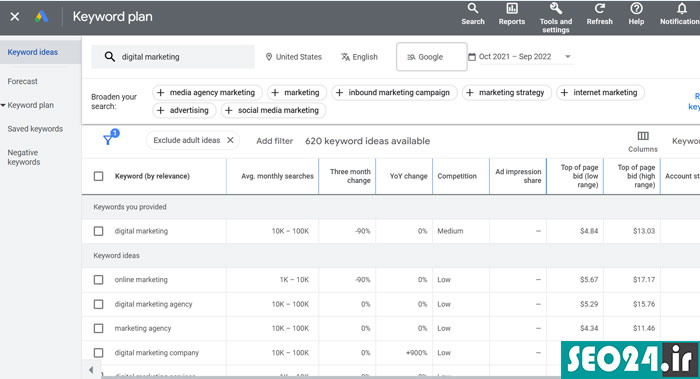This screenshot has height=379, width=700.
Task: Open Search from the top bar
Action: tap(473, 14)
